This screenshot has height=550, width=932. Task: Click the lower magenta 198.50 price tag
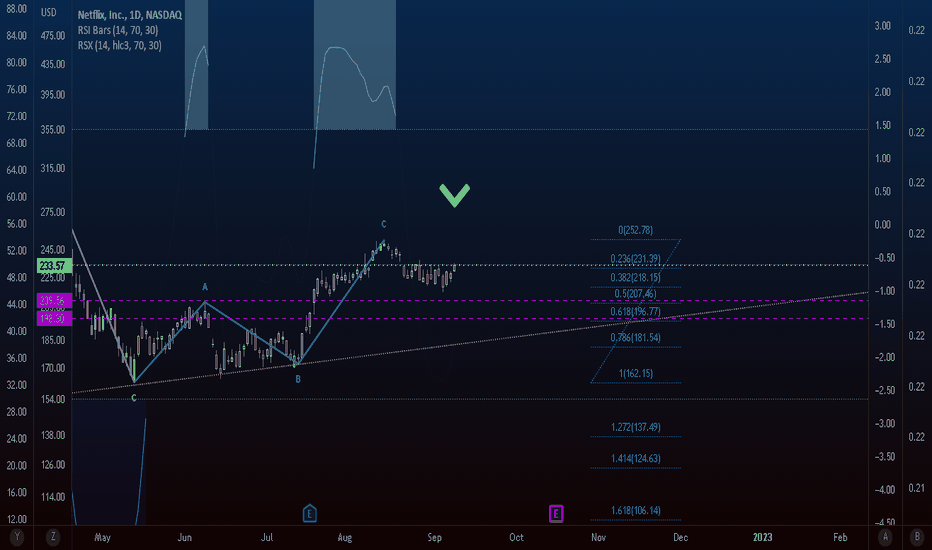tap(54, 319)
